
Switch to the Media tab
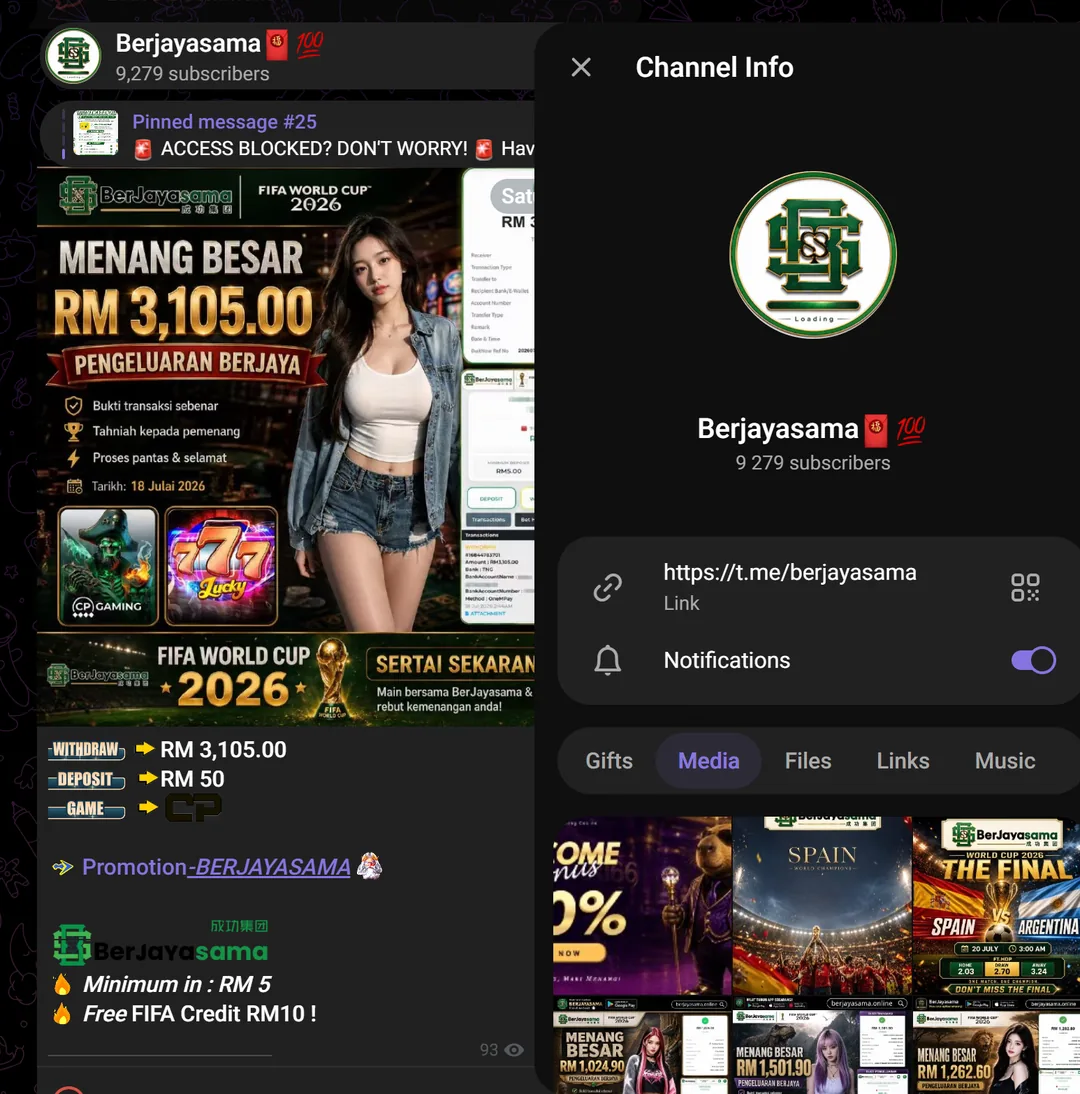point(708,760)
